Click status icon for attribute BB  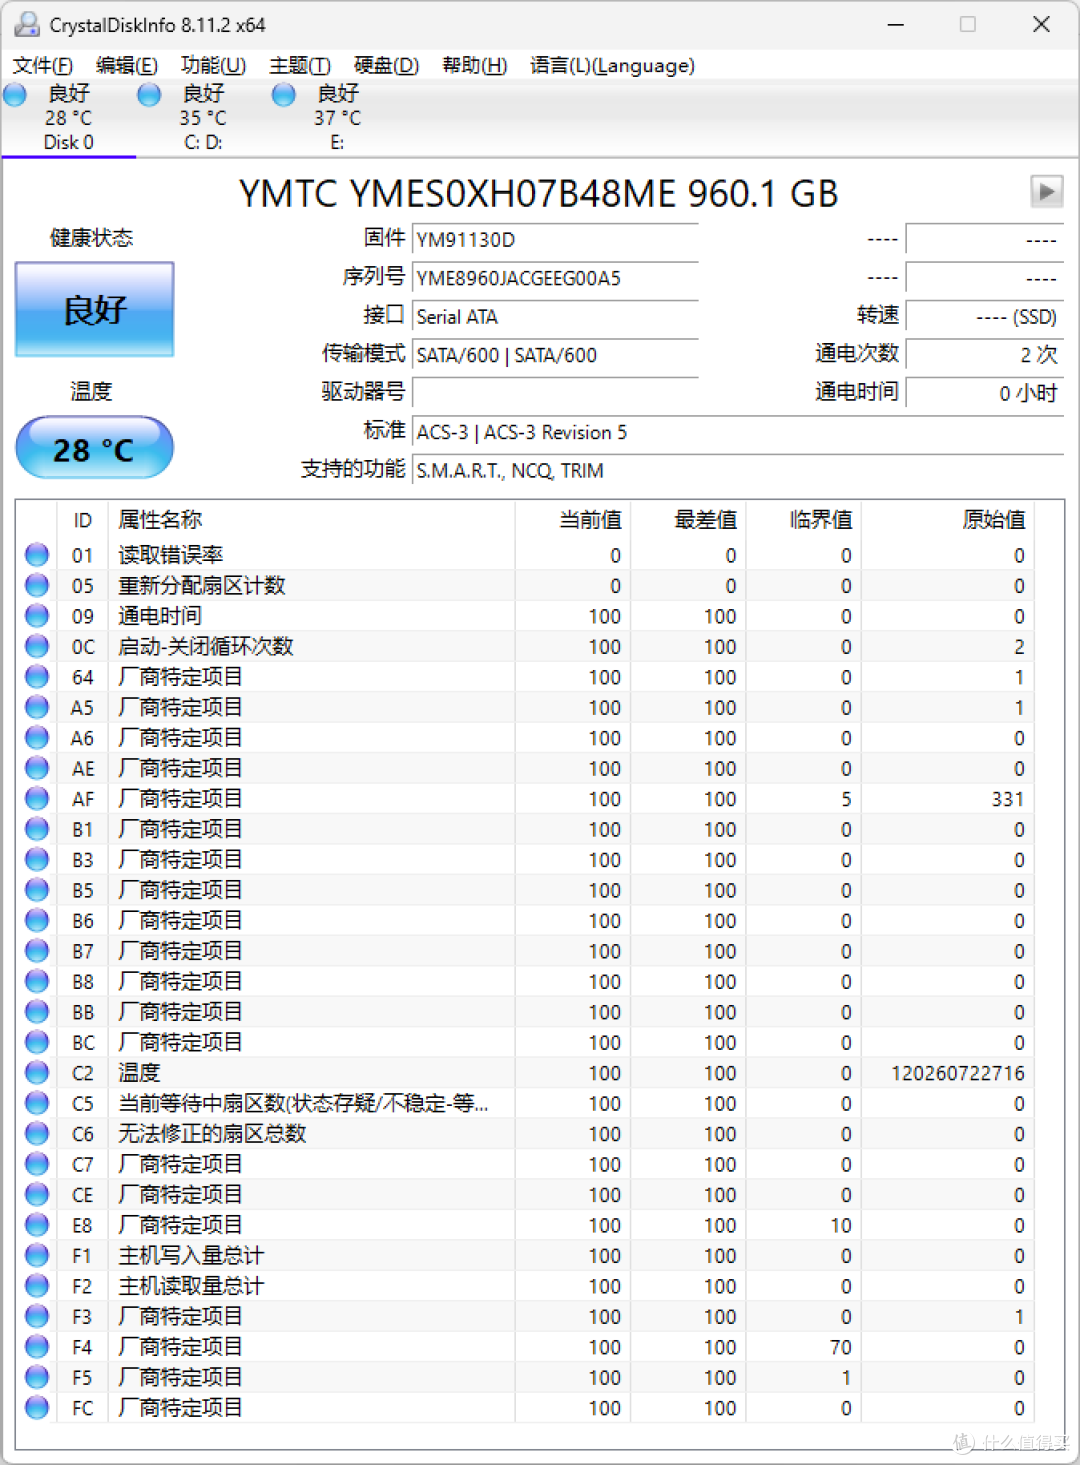[x=37, y=1011]
